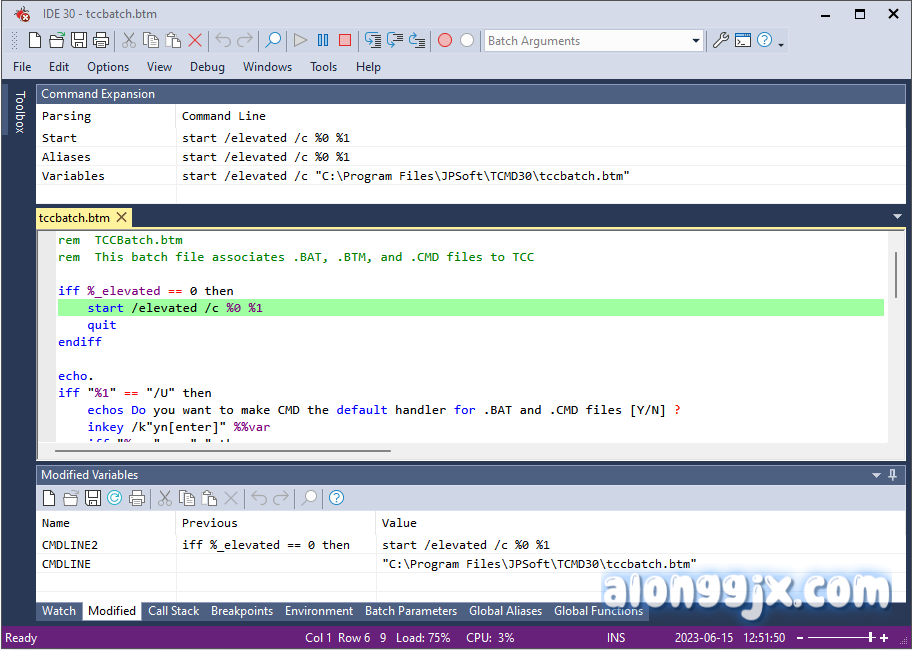912x650 pixels.
Task: Click the red Delete X icon in the main toolbar
Action: pyautogui.click(x=195, y=41)
